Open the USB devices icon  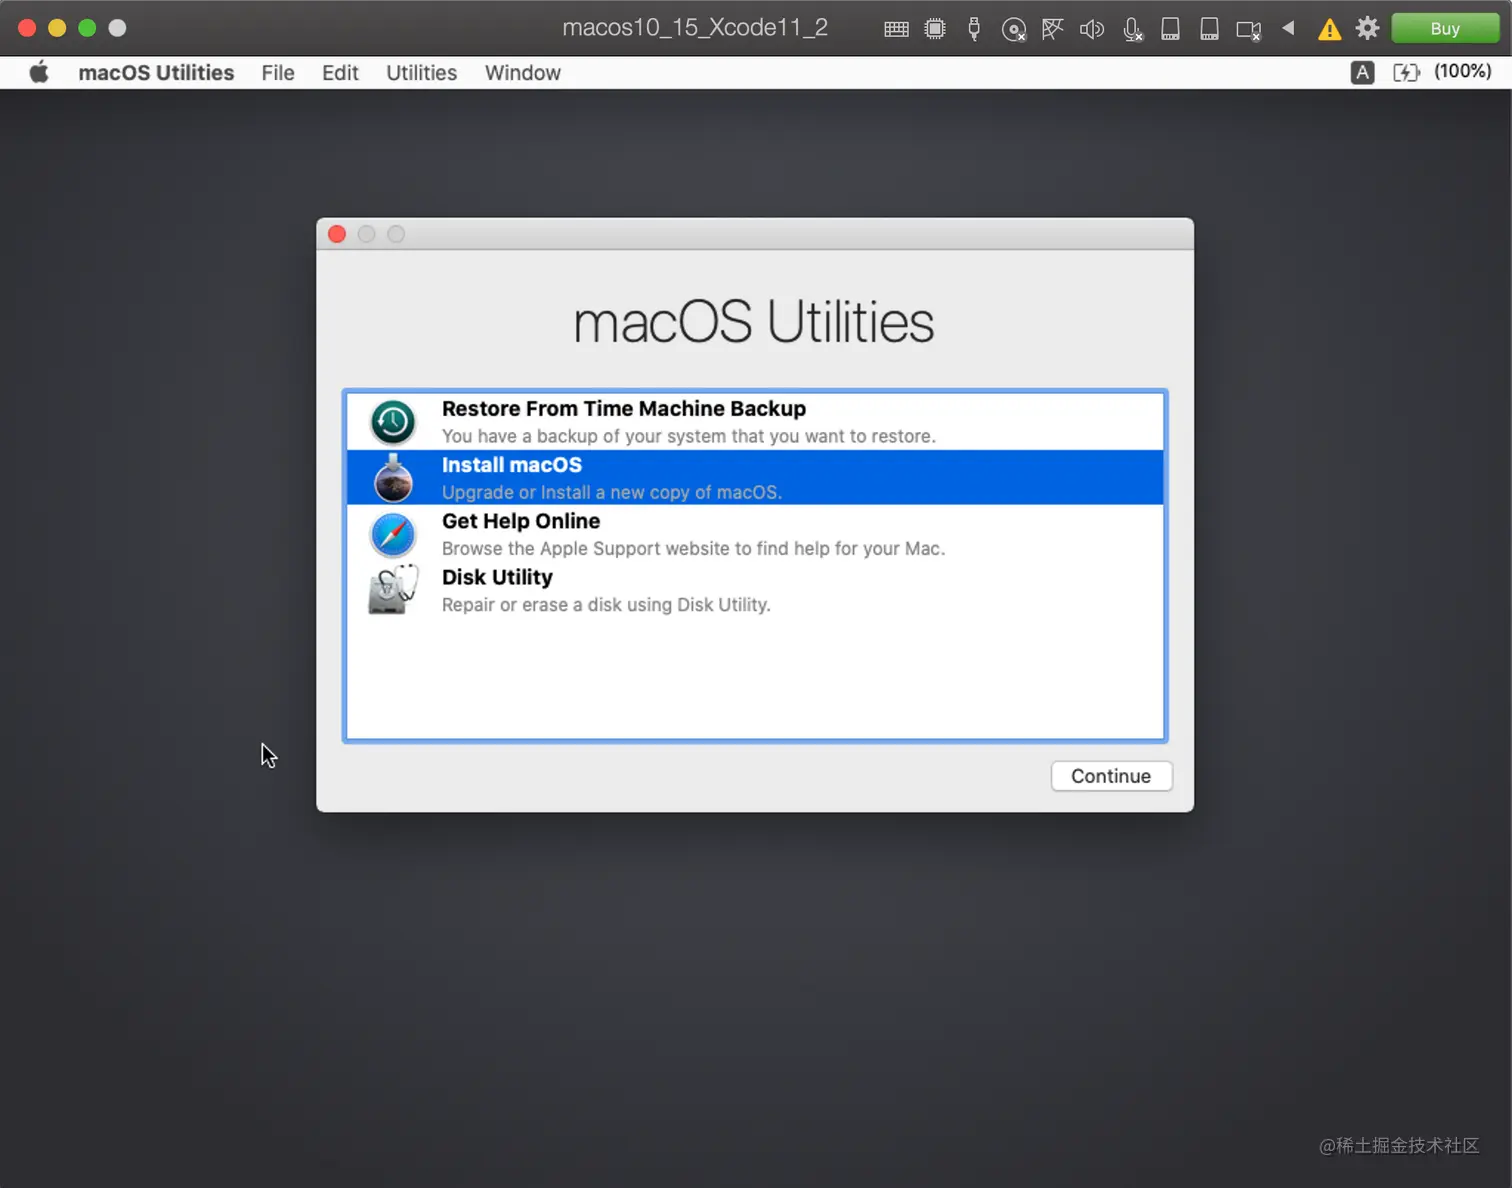[x=974, y=29]
